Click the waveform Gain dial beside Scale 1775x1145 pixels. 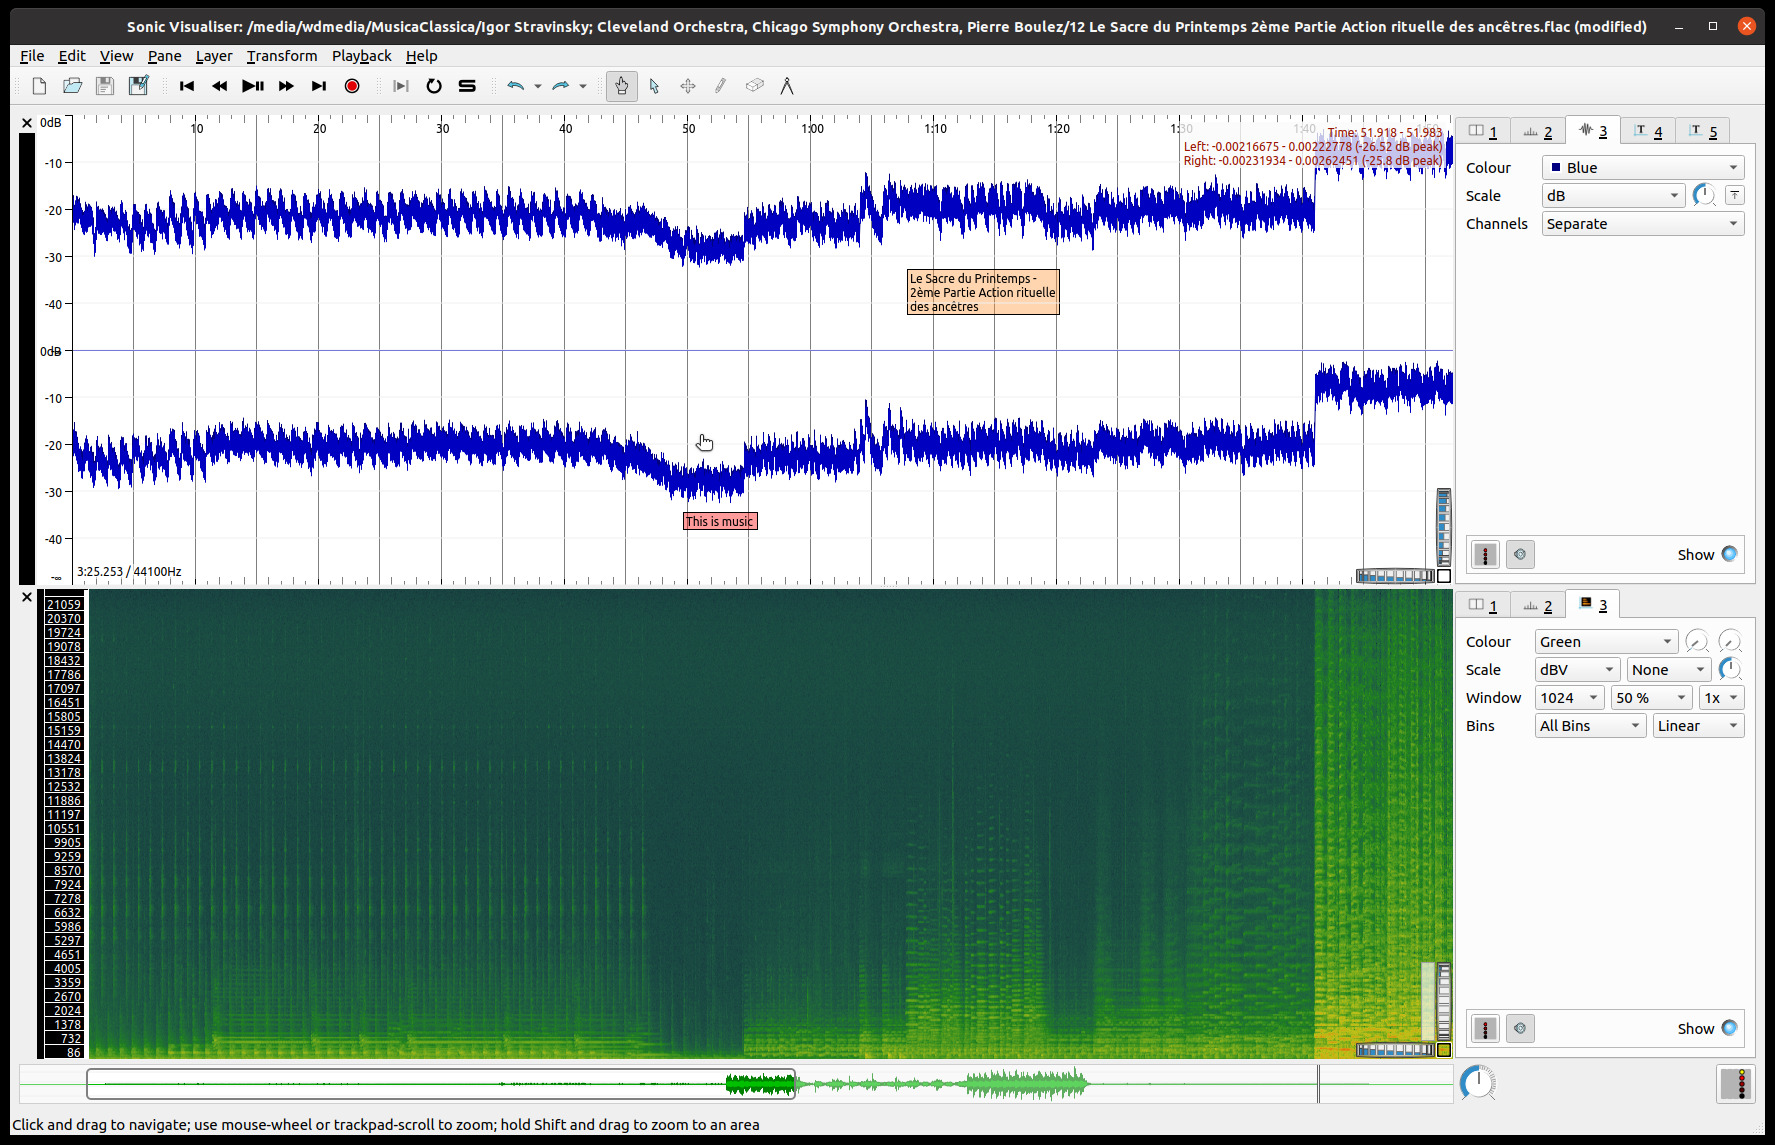(x=1704, y=195)
